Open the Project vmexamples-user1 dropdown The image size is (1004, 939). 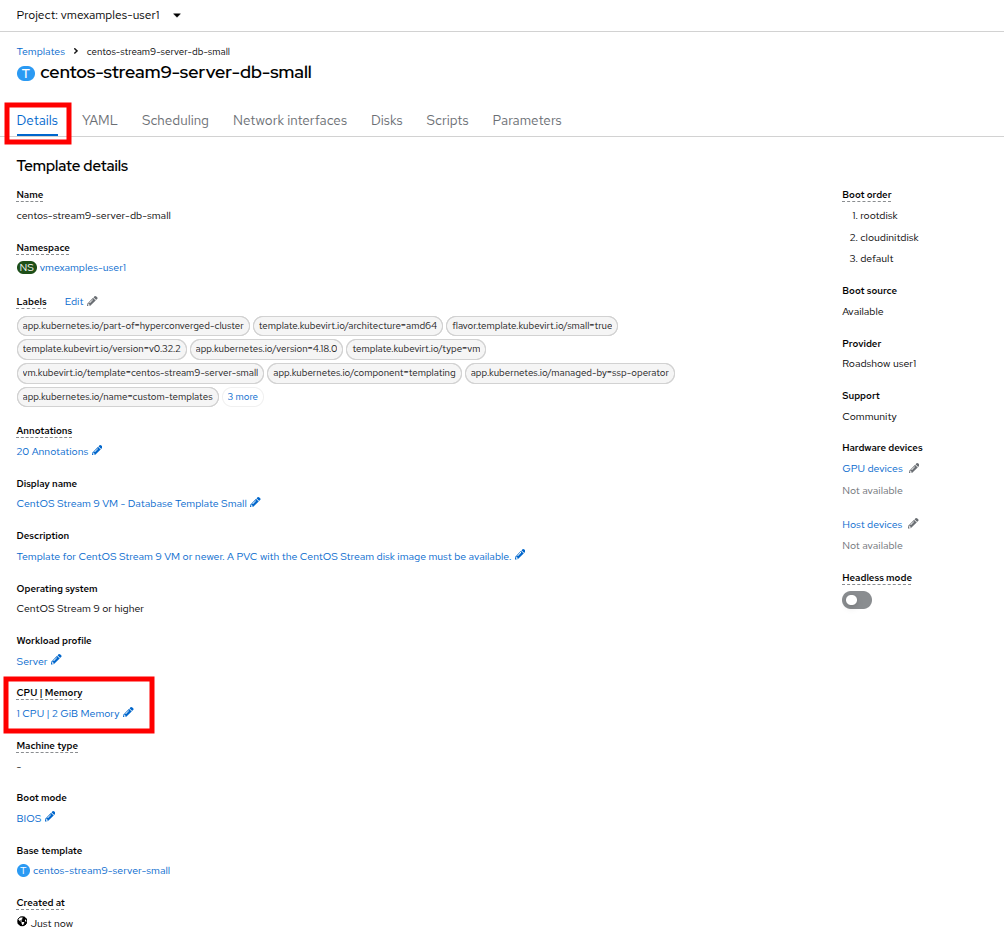(99, 16)
